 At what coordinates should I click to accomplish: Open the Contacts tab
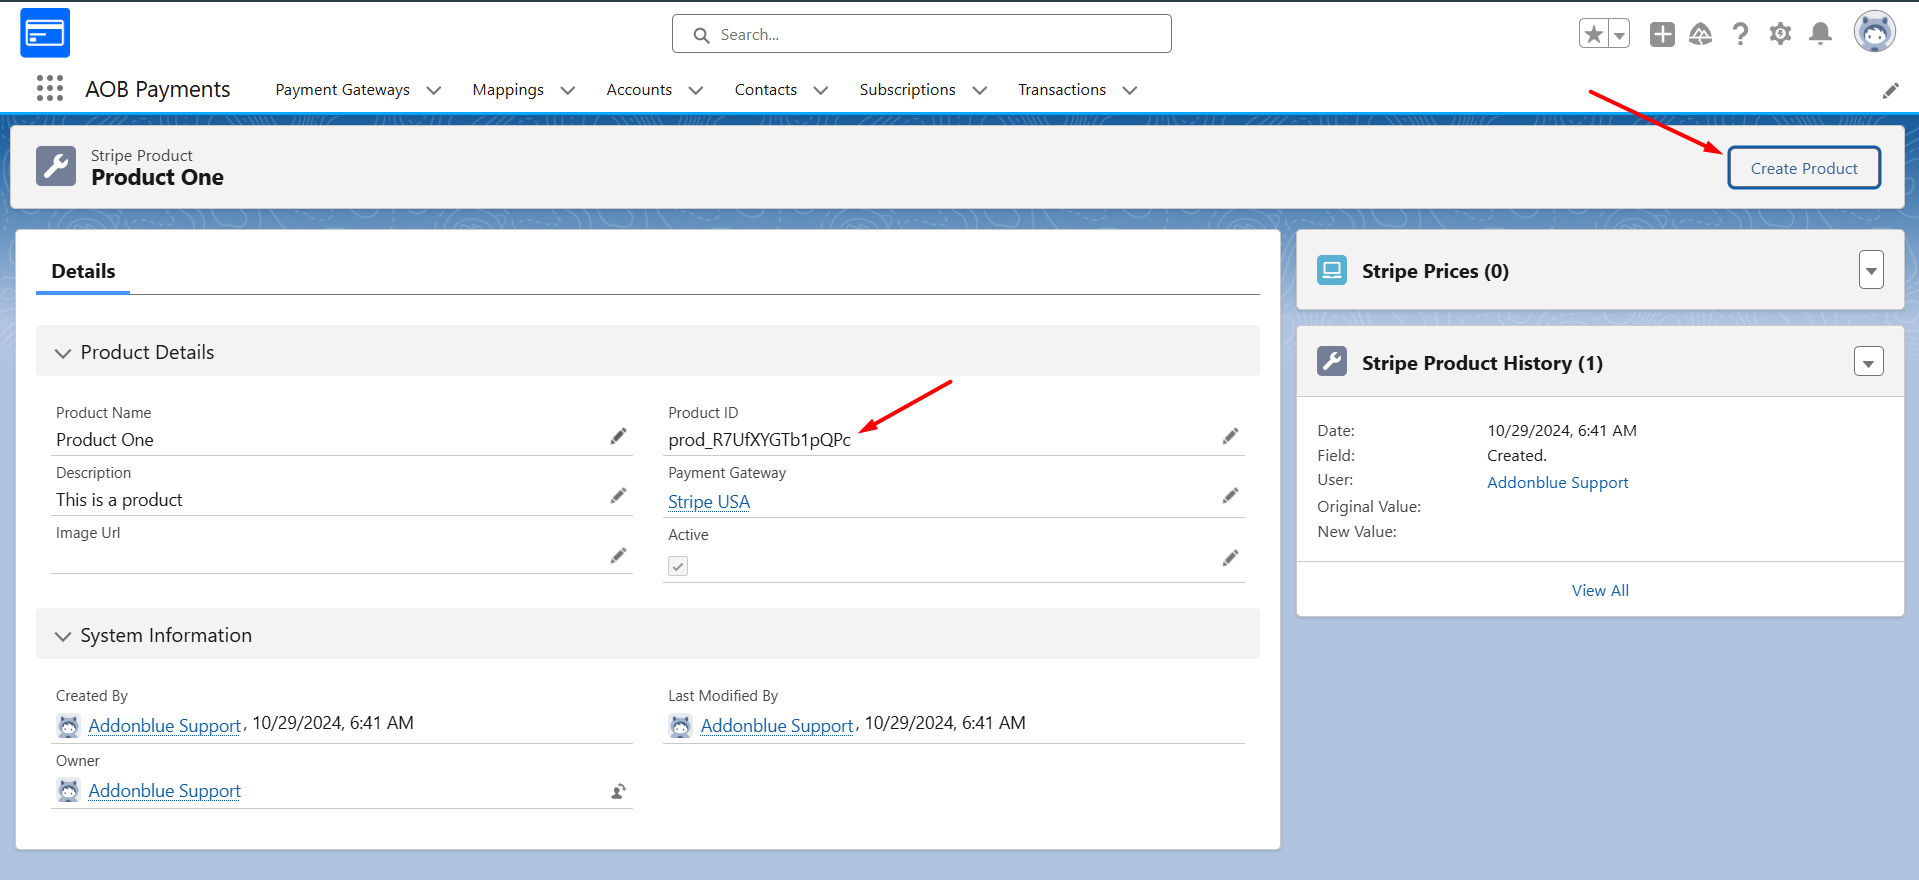[766, 90]
